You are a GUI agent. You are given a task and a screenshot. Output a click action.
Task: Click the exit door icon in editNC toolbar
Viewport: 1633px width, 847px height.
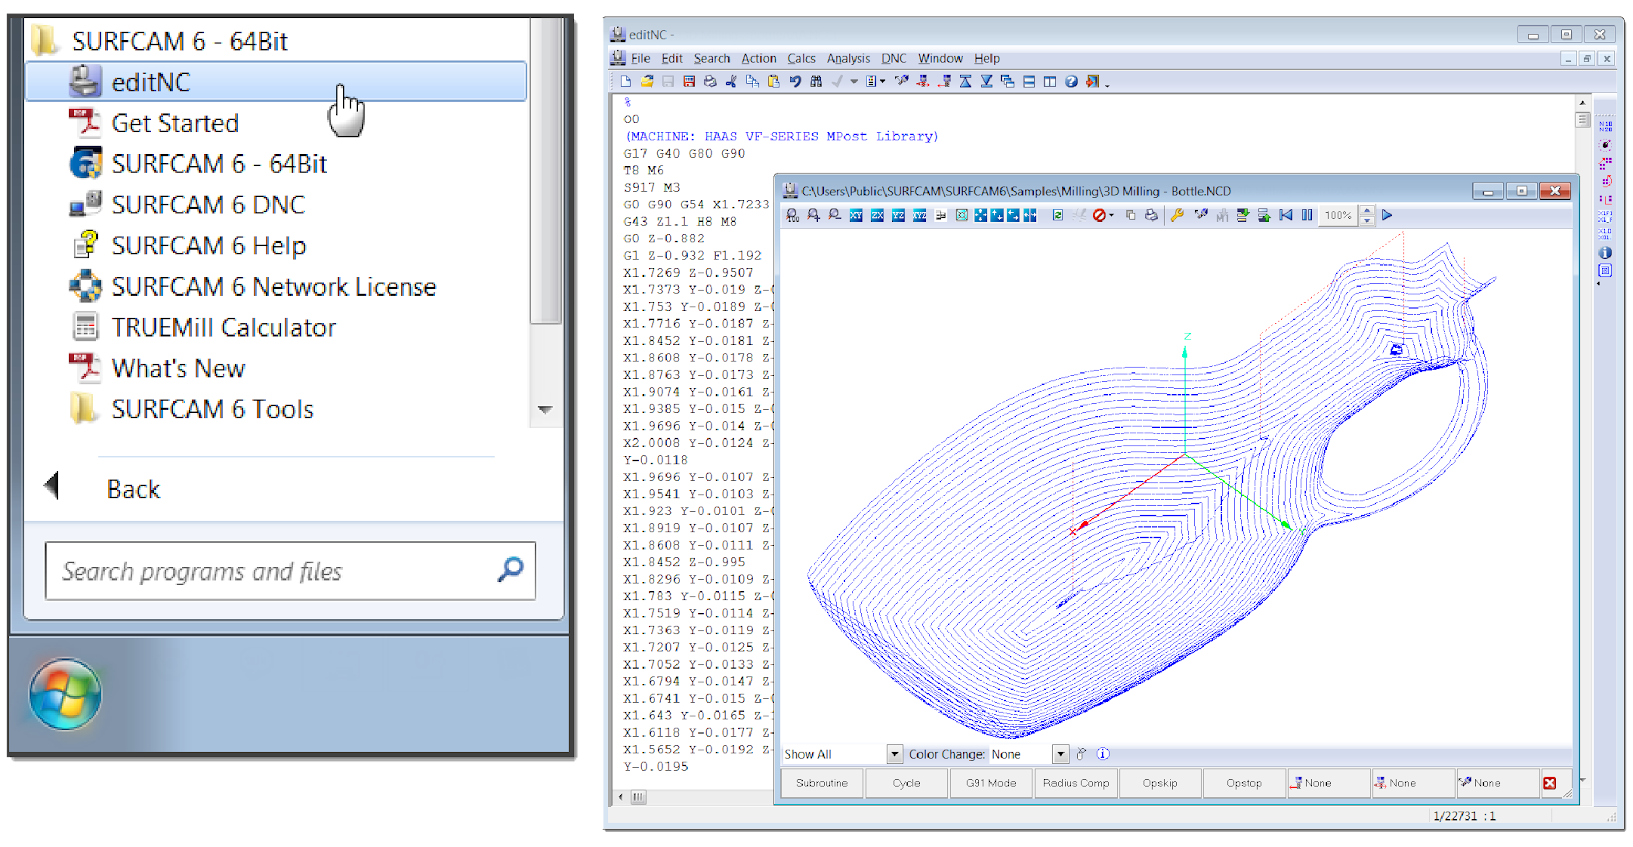coord(1092,82)
